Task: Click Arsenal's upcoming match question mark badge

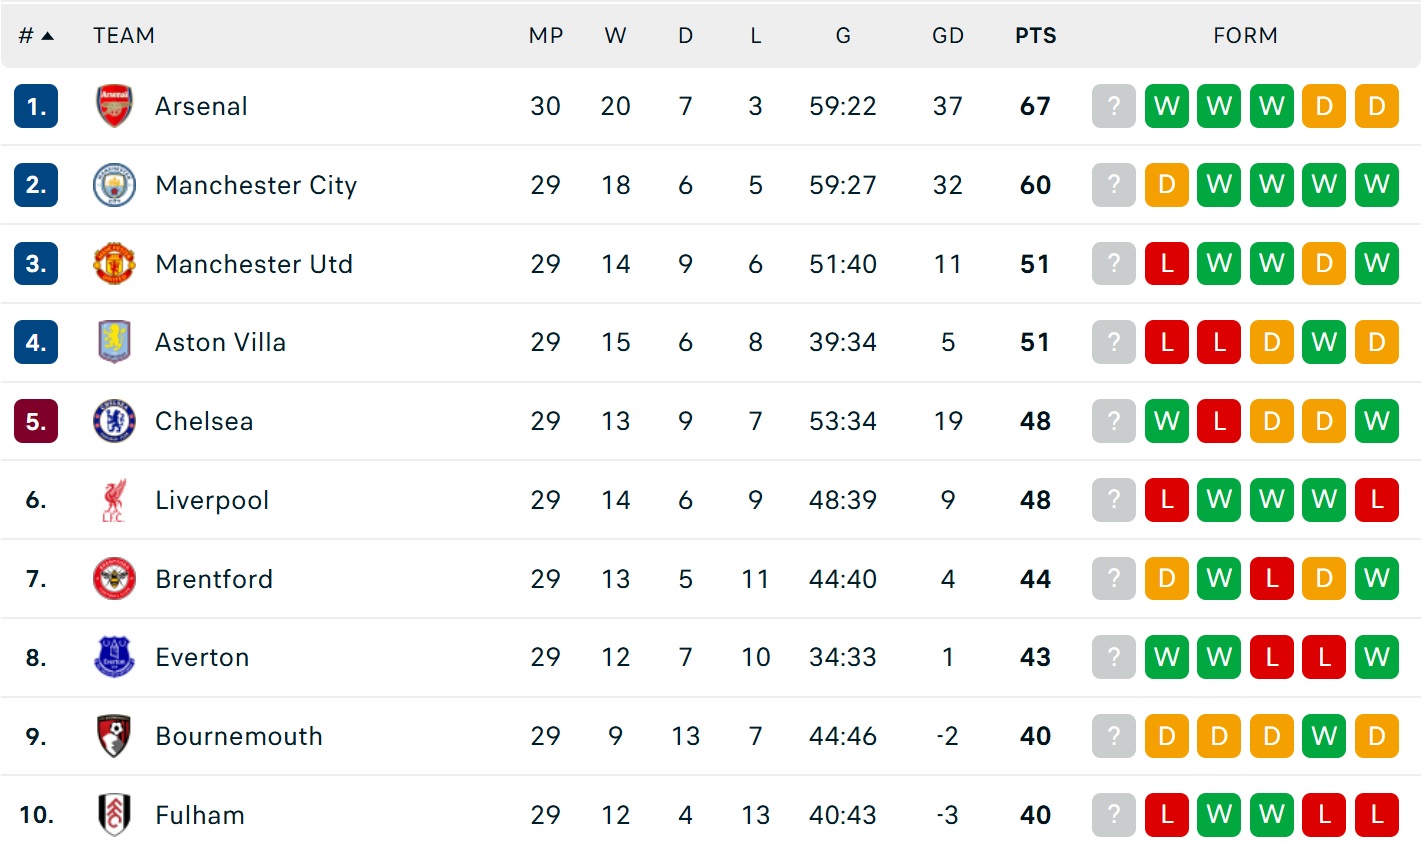Action: coord(1114,106)
